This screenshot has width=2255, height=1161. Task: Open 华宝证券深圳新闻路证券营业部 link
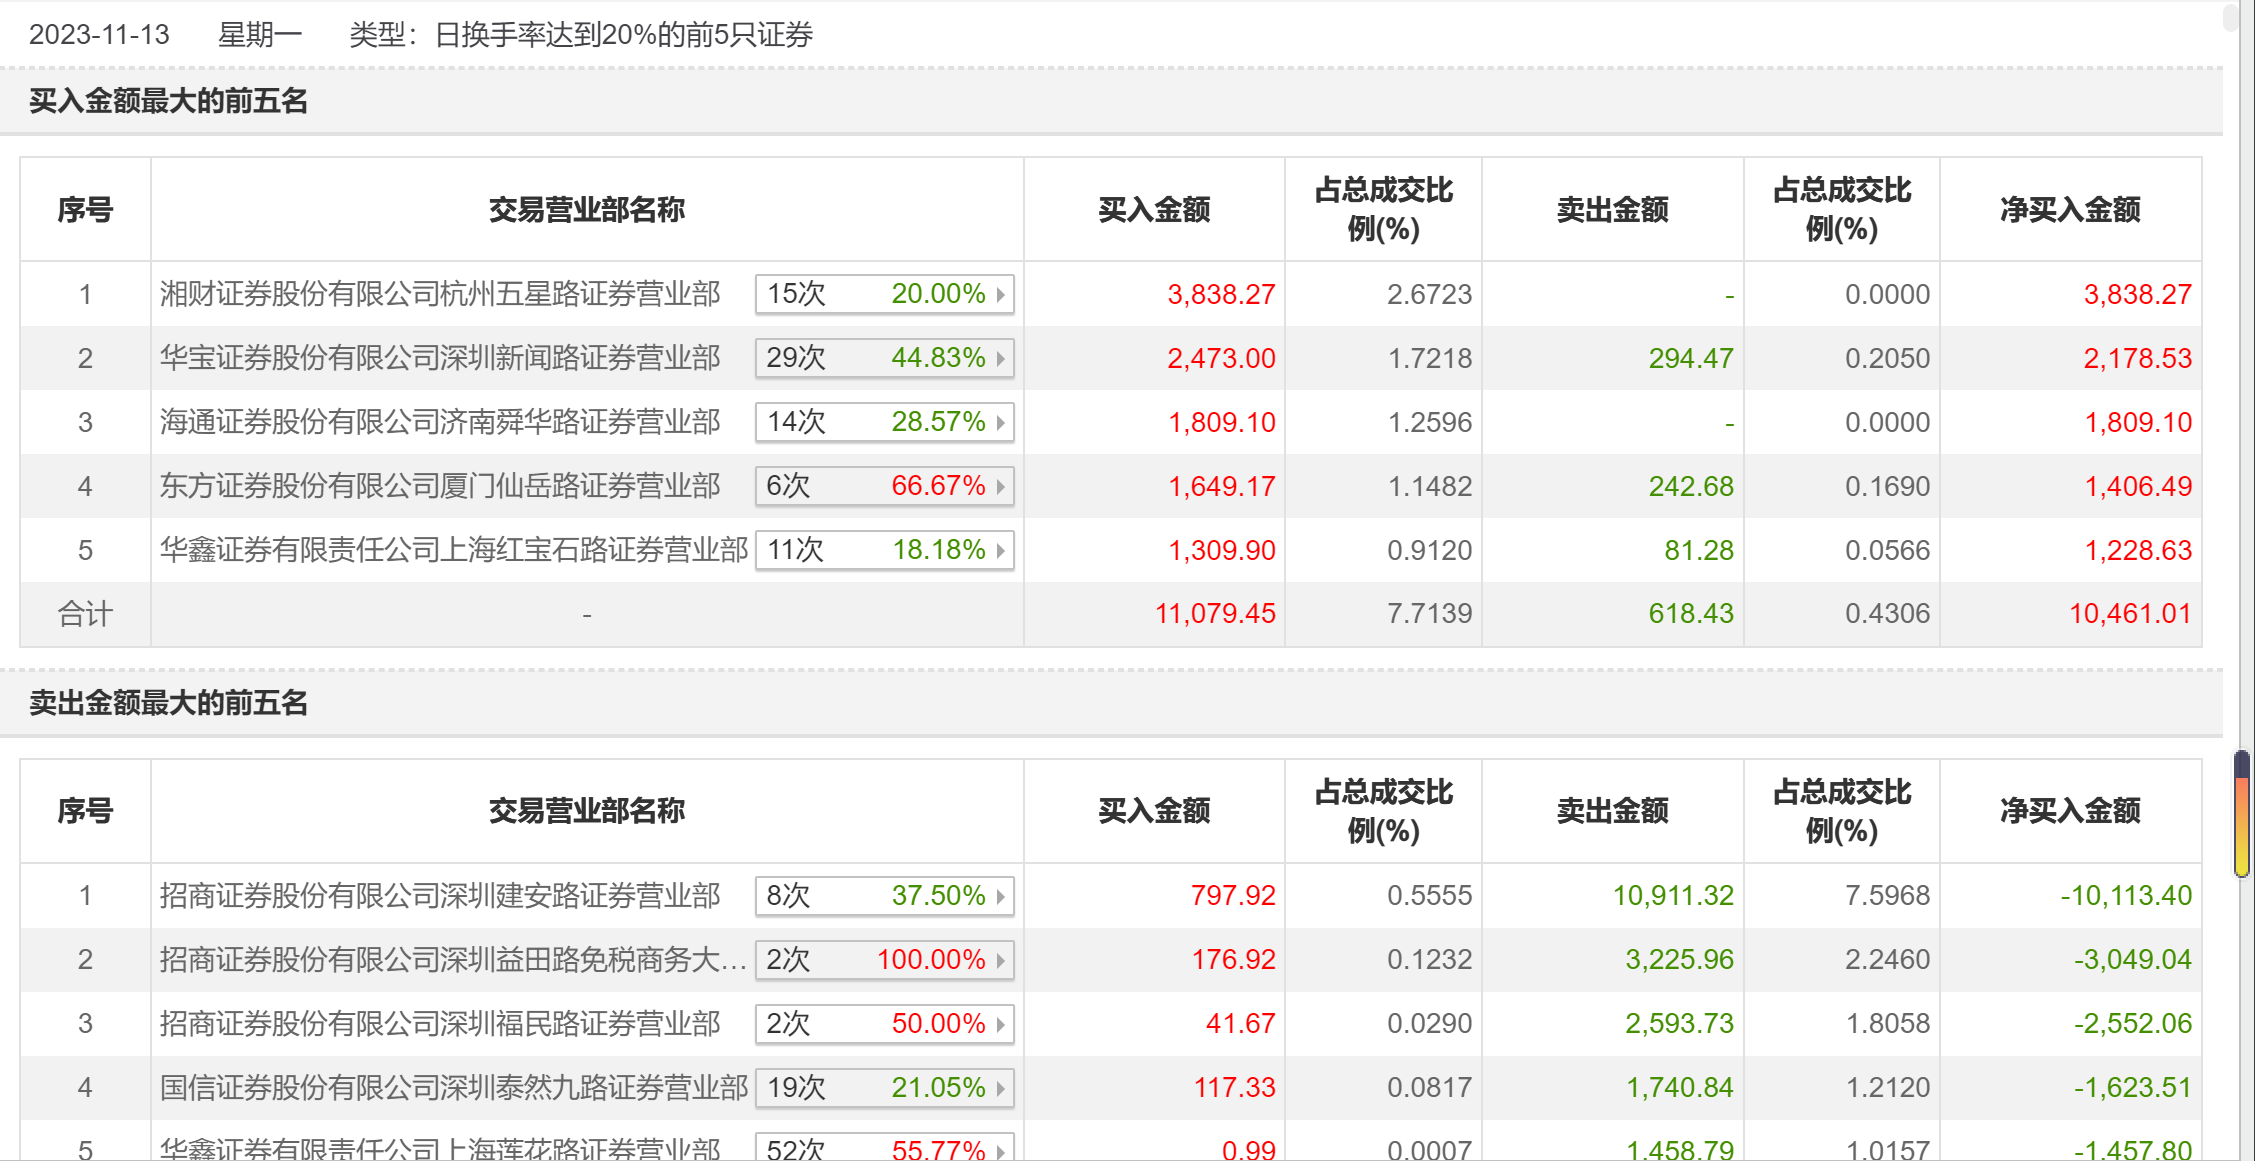[x=440, y=358]
